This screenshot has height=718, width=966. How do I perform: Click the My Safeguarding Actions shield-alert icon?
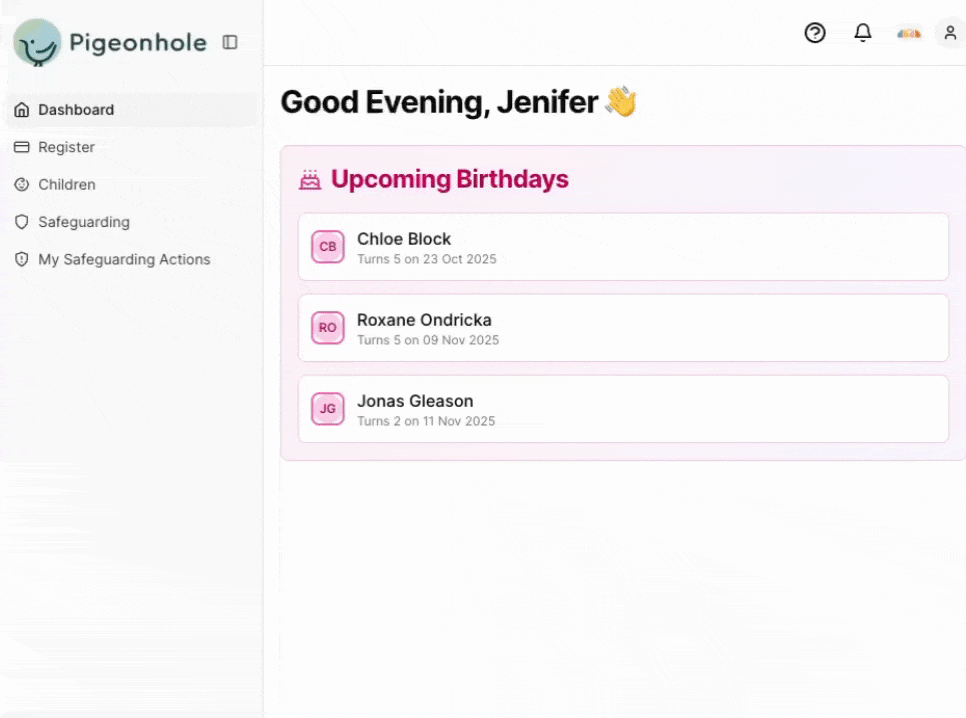[22, 260]
